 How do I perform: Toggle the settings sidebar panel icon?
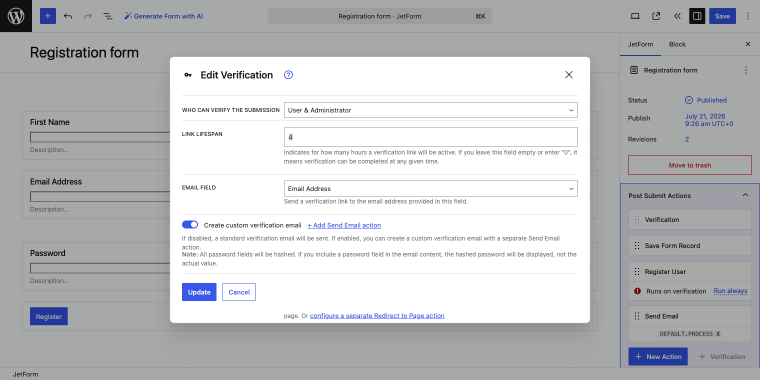(697, 16)
